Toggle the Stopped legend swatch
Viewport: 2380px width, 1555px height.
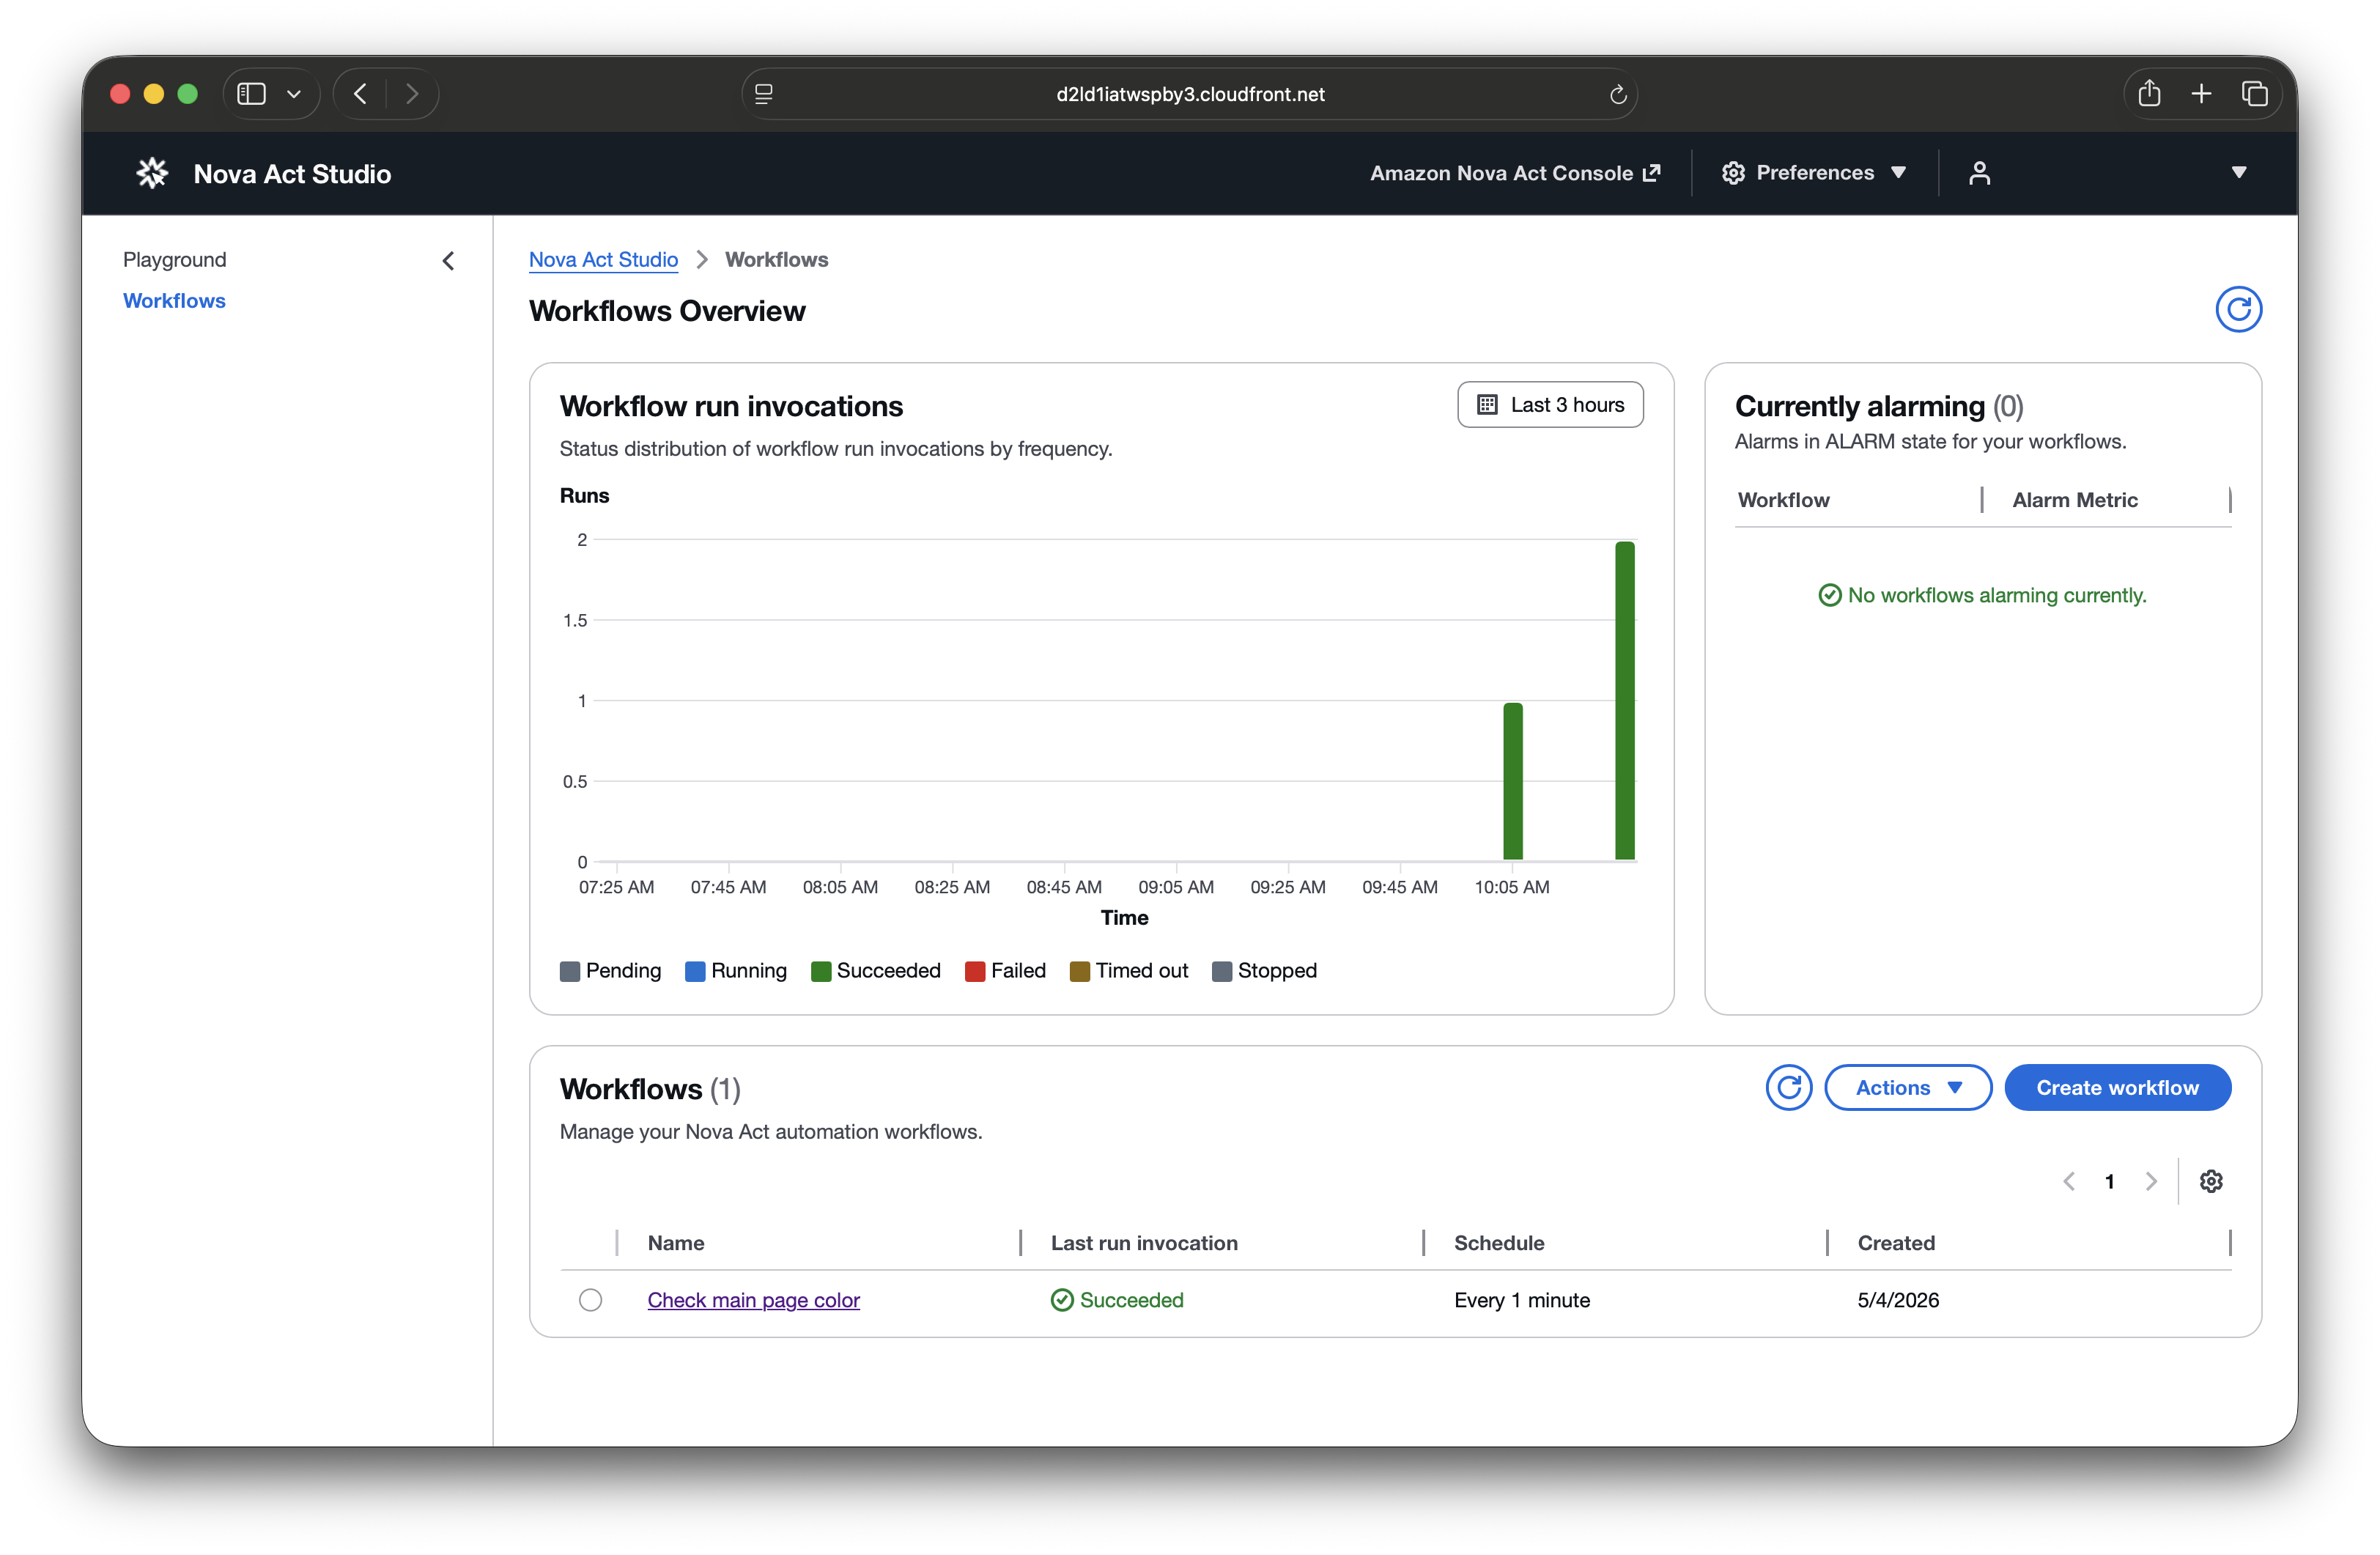[1222, 971]
